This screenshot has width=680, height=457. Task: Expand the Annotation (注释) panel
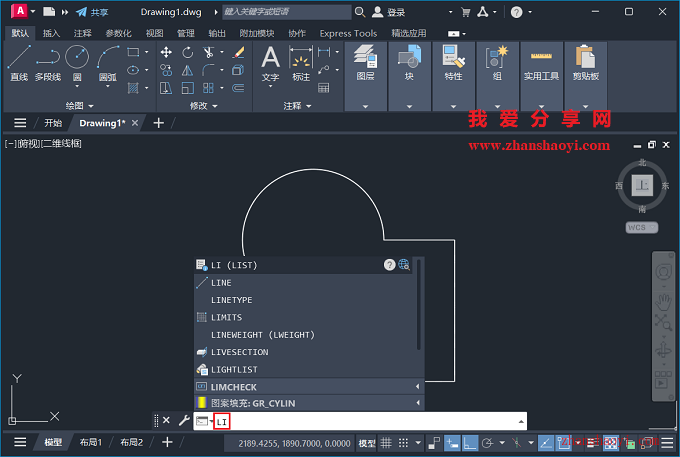(x=297, y=106)
